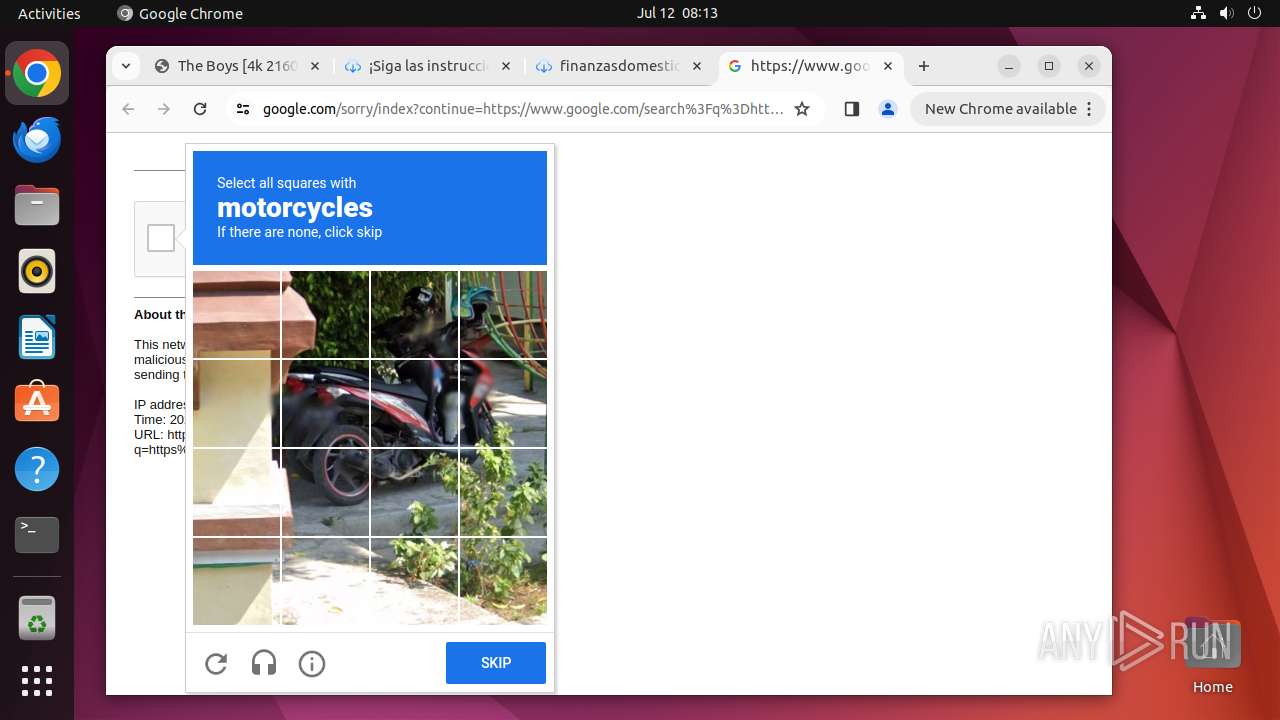Launch Google Chrome from the dock
Viewport: 1280px width, 720px height.
(37, 73)
